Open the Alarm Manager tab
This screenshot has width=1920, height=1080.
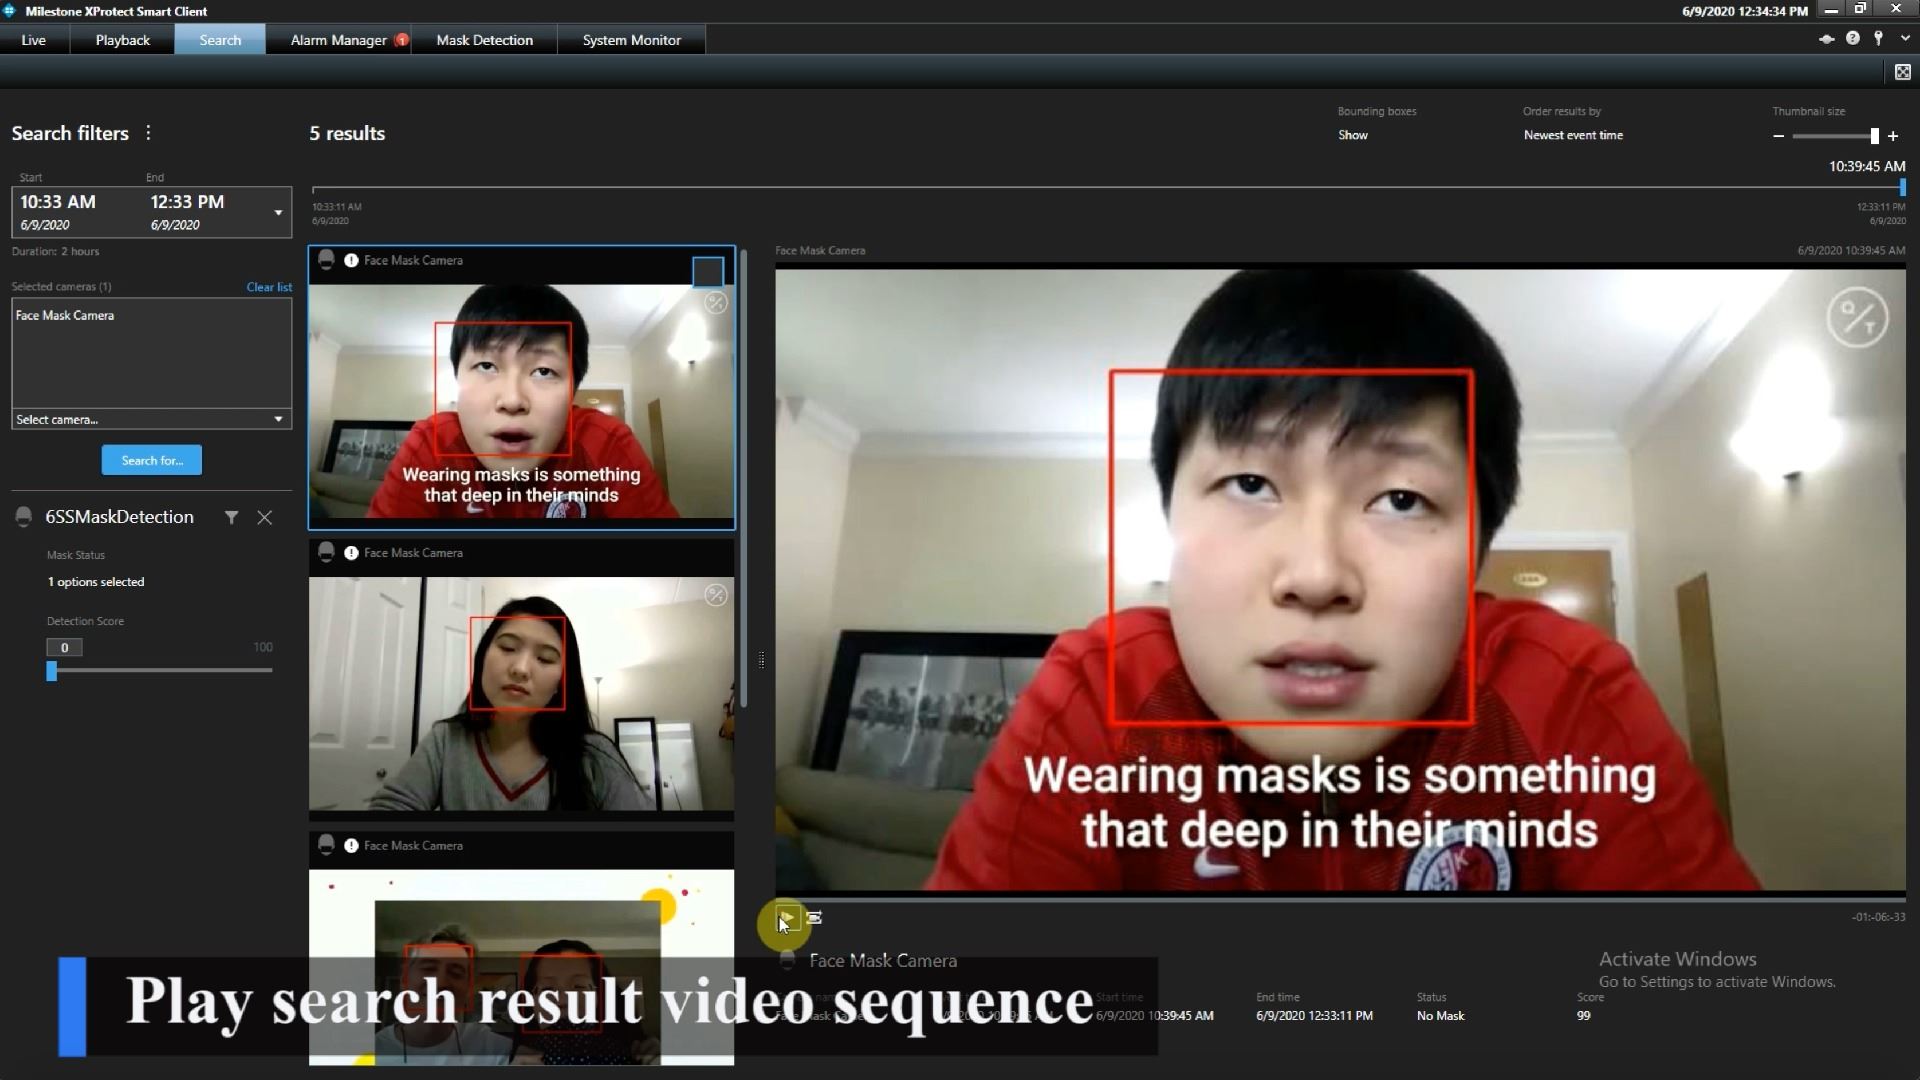click(x=338, y=40)
